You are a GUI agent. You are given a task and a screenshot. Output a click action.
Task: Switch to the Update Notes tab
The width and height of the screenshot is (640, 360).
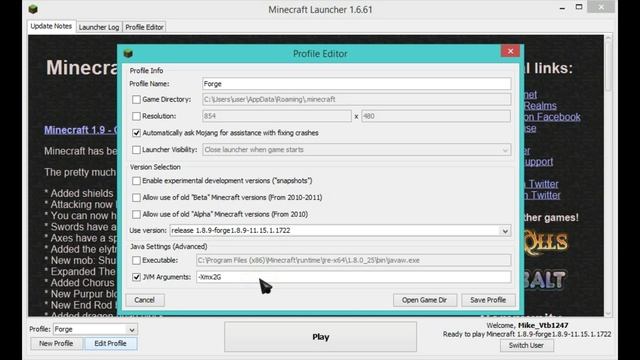(x=51, y=26)
